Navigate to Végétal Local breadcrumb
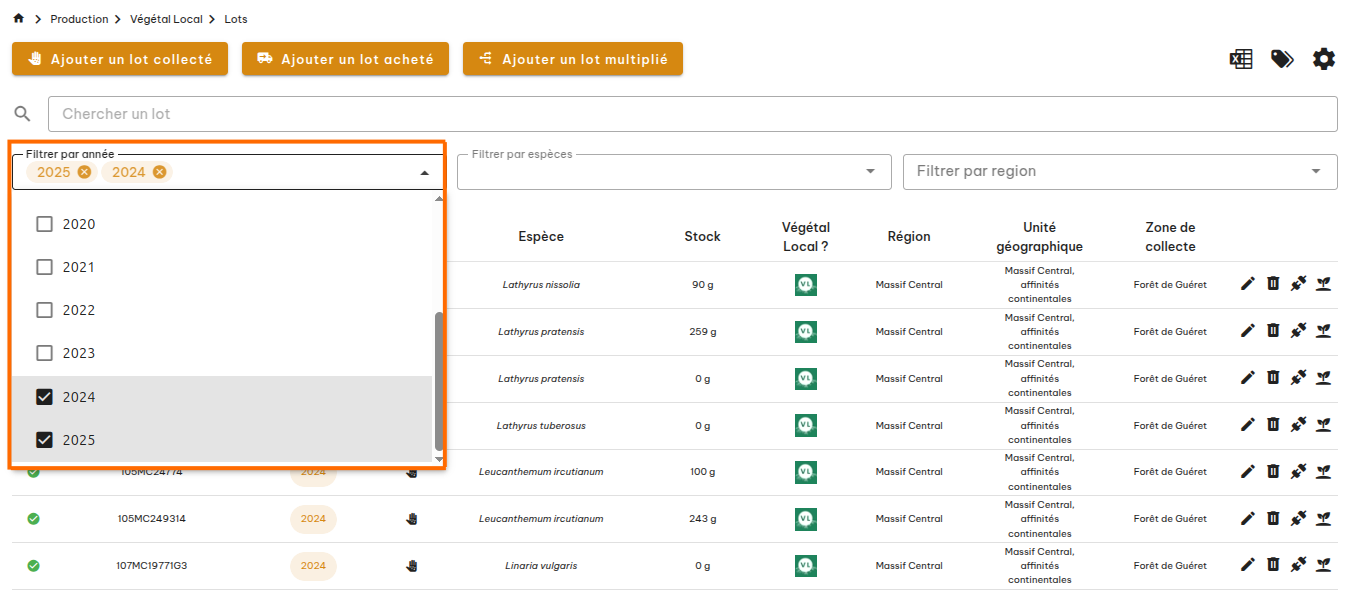The image size is (1347, 590). (x=166, y=19)
